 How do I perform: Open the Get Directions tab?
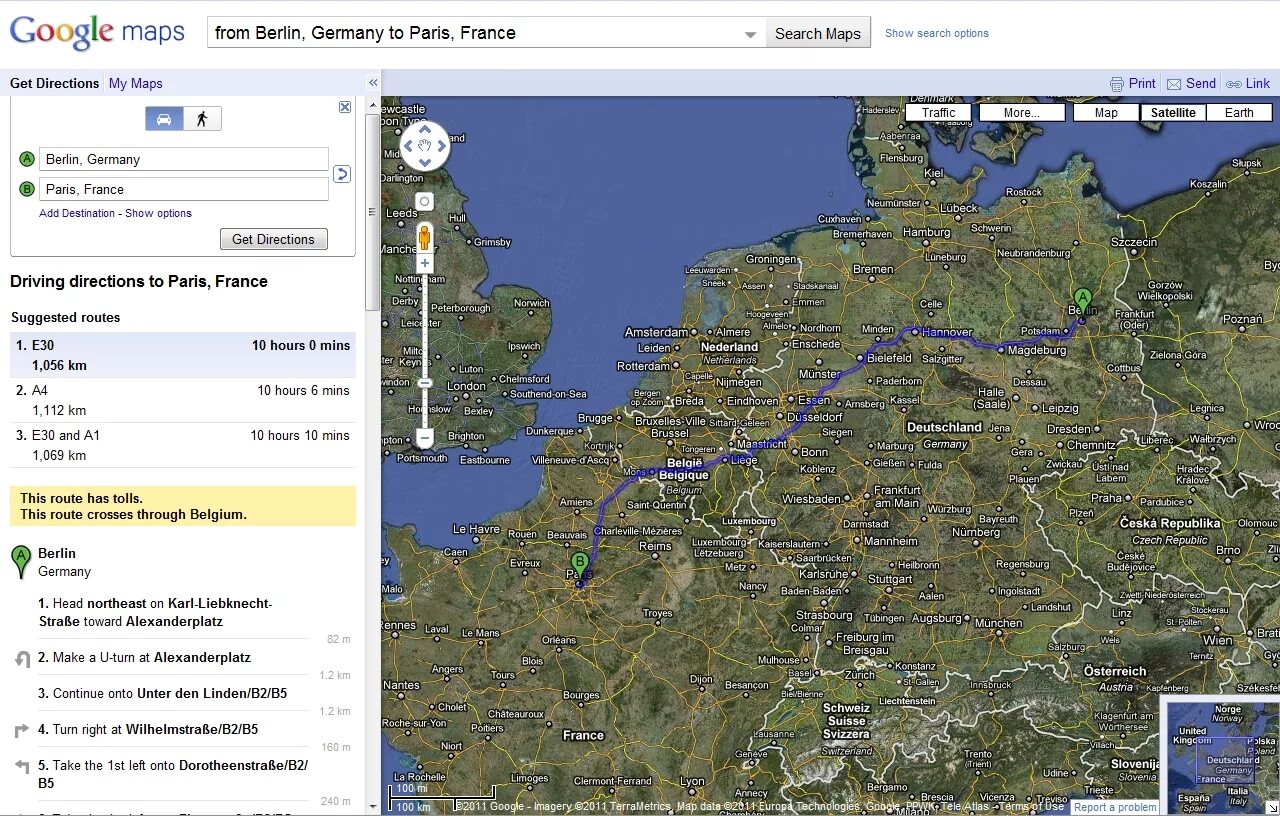[55, 83]
